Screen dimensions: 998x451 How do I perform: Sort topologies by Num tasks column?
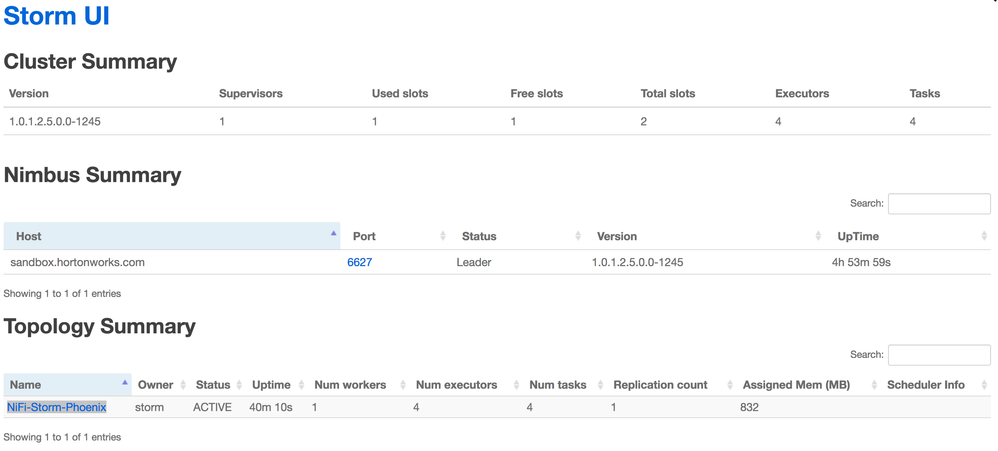coord(558,385)
